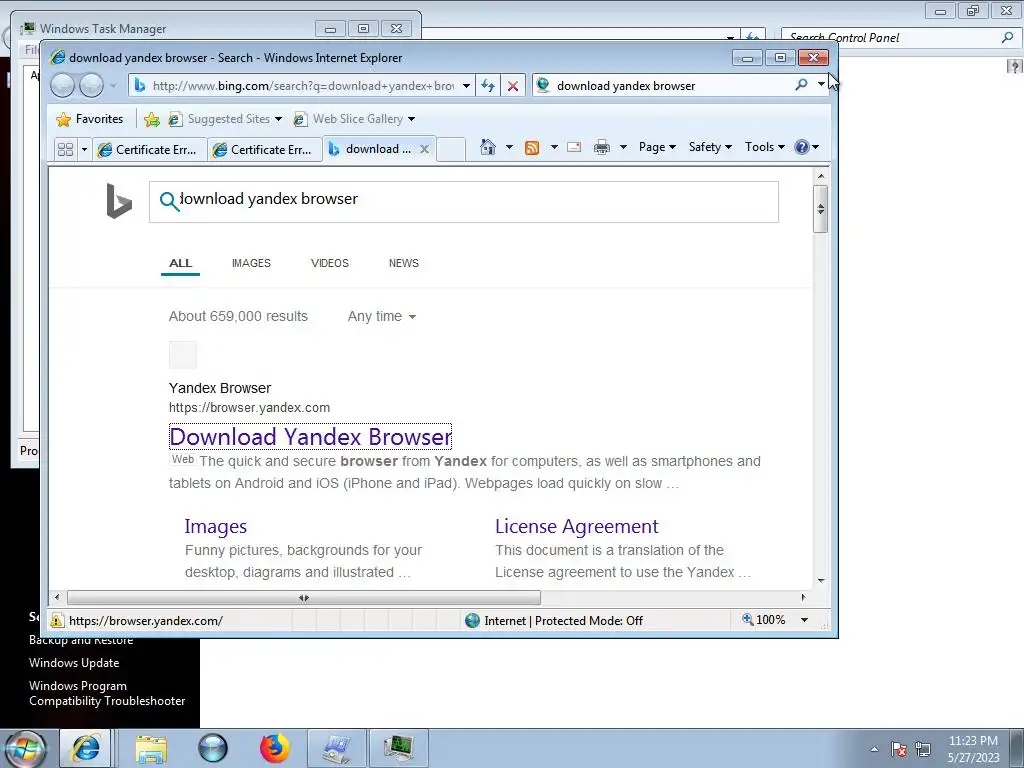Open search provider options dropdown arrow
This screenshot has width=1024, height=768.
(821, 85)
